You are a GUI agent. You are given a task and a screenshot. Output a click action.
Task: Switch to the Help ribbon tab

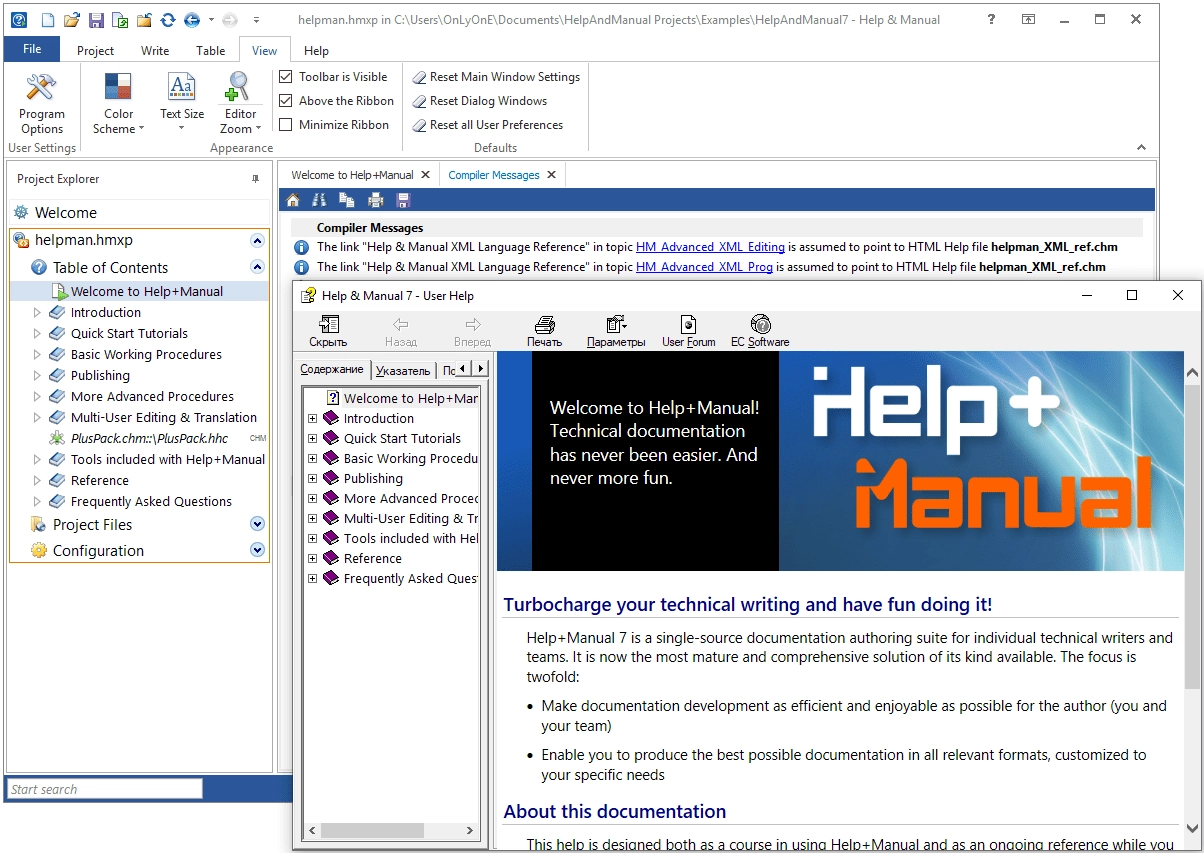point(316,50)
